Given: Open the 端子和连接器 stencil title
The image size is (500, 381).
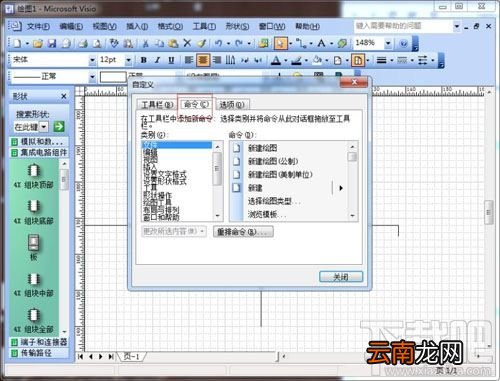Looking at the screenshot, I should click(39, 342).
